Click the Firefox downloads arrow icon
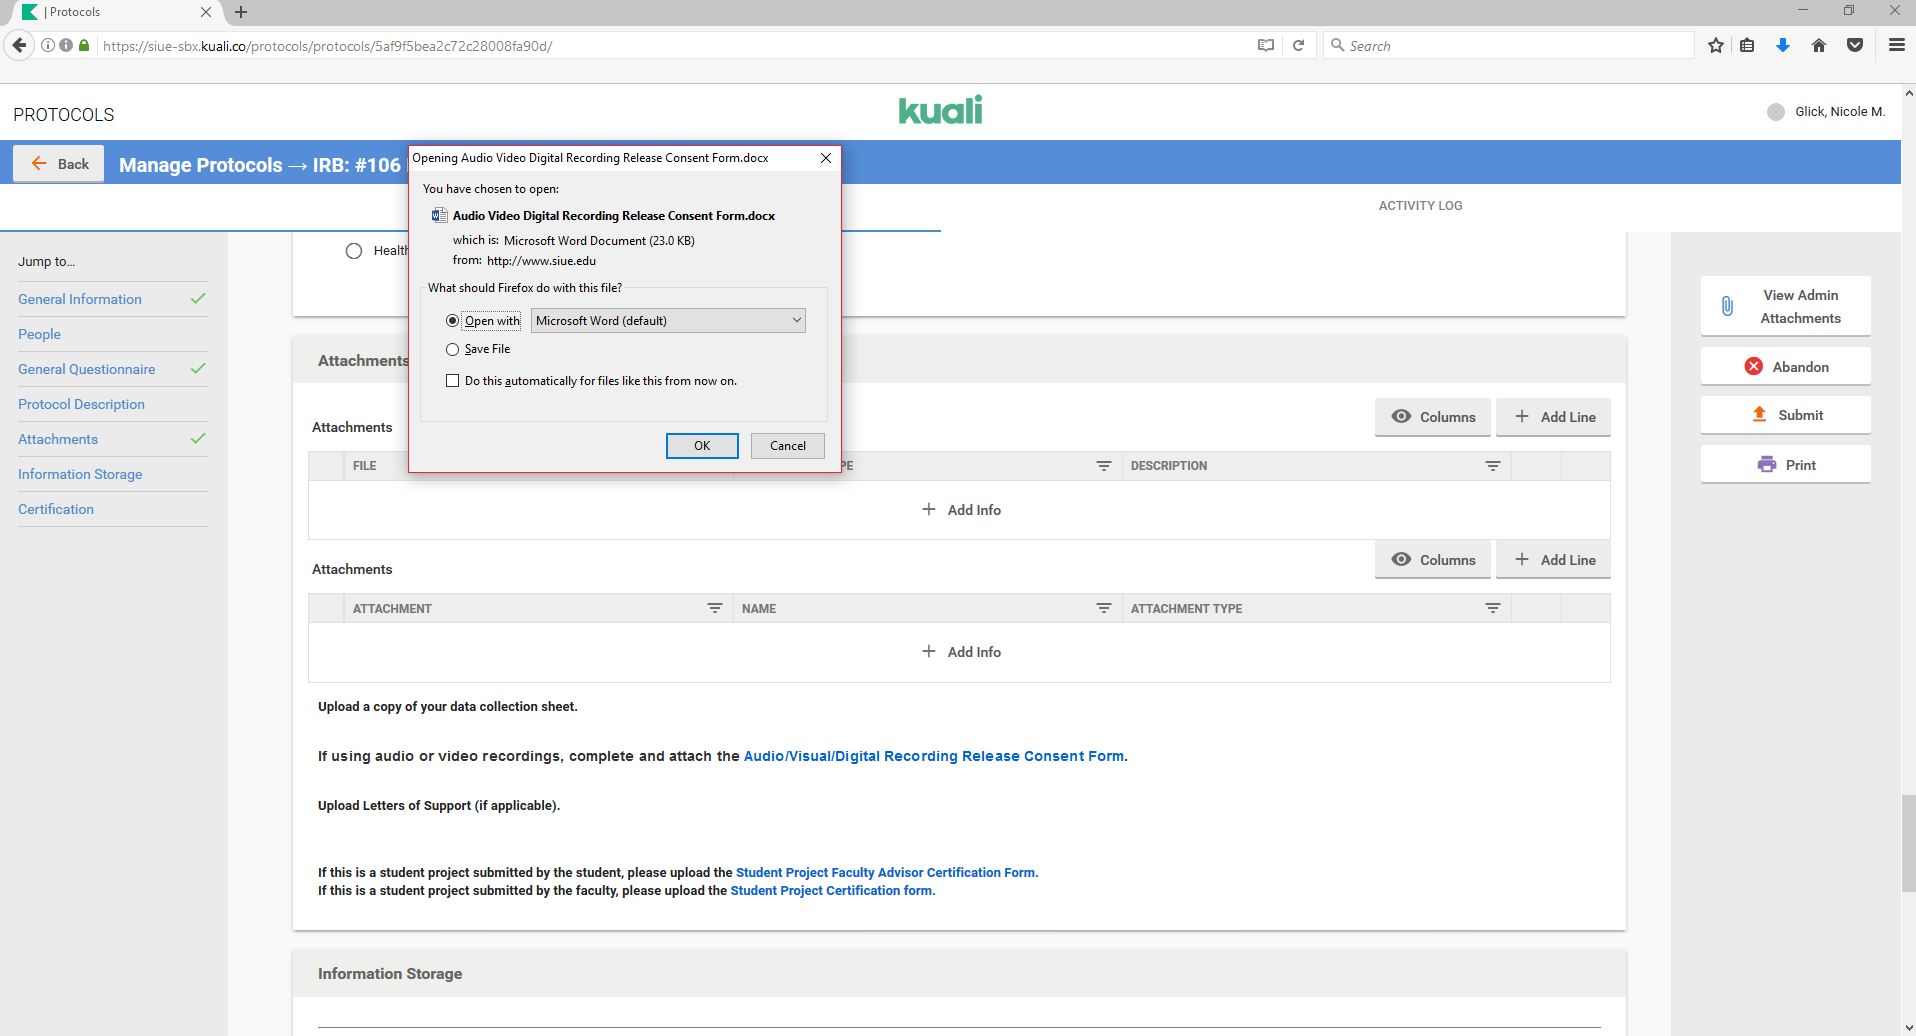The image size is (1916, 1036). (x=1782, y=46)
